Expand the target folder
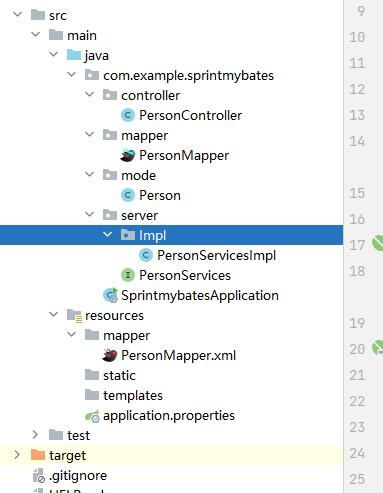This screenshot has width=383, height=493. [x=17, y=455]
